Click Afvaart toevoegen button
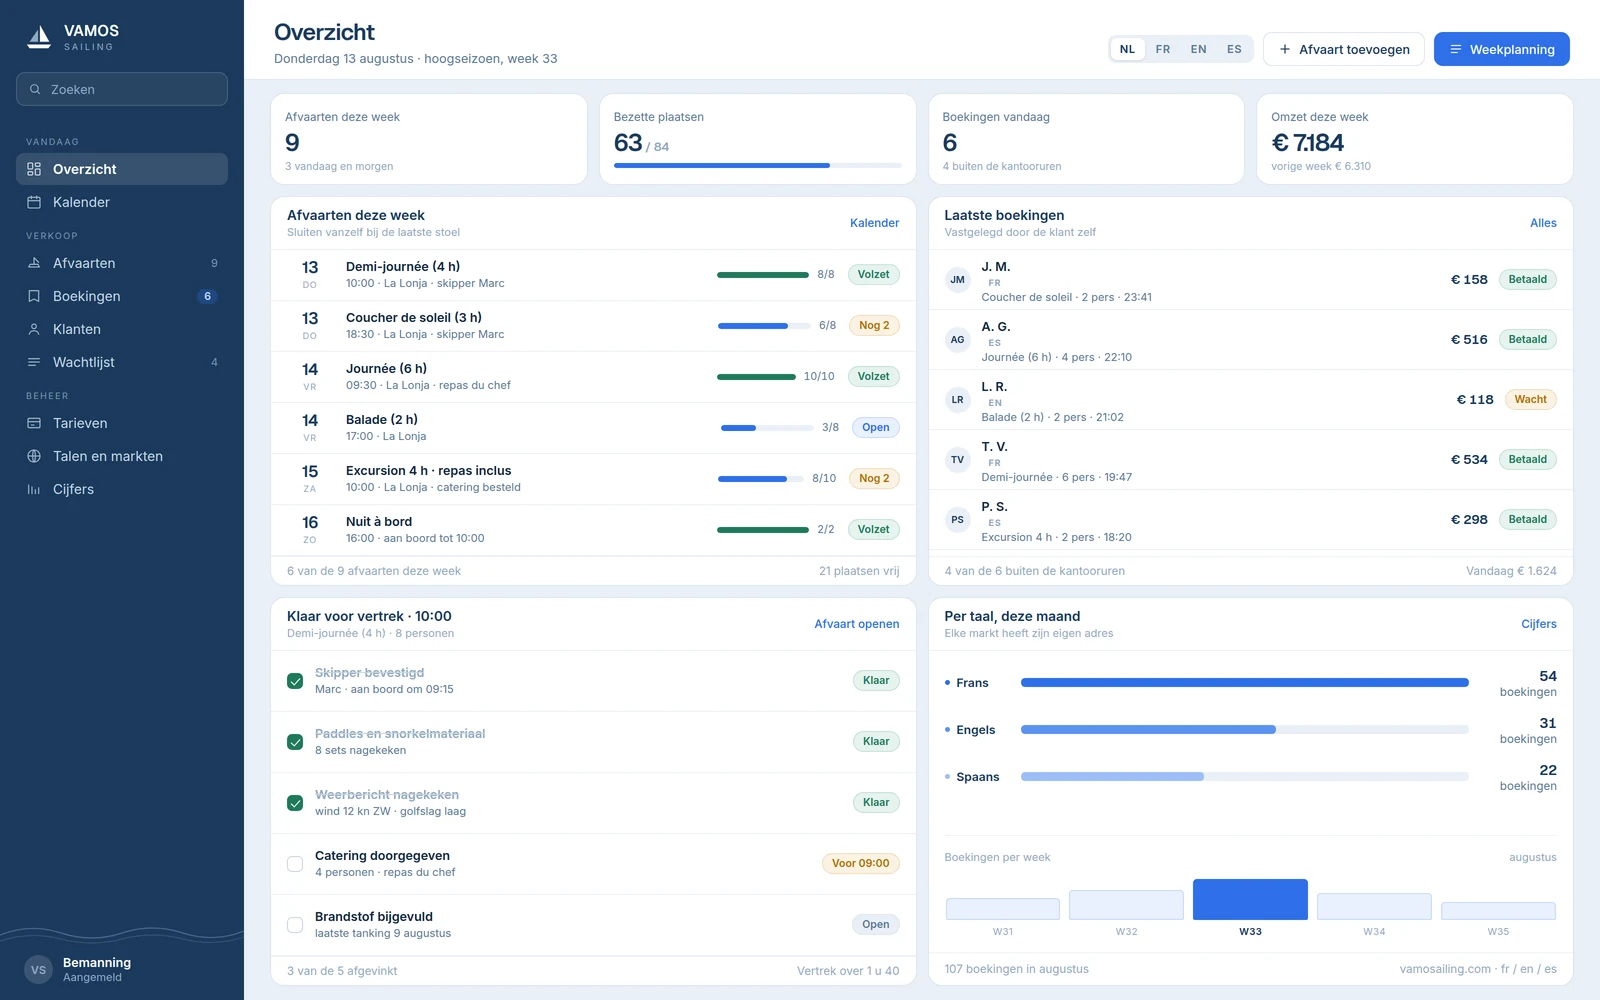This screenshot has width=1600, height=1000. [x=1344, y=49]
